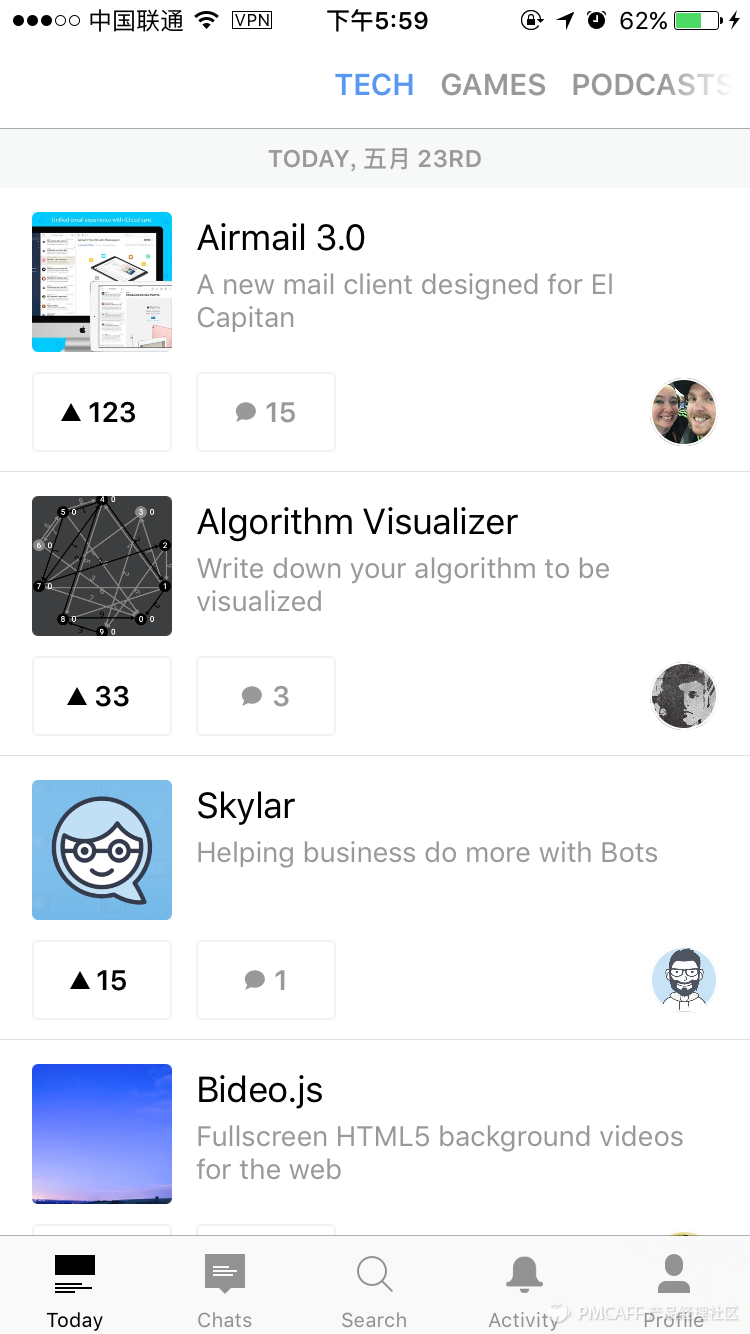
Task: Open Airmail 3.0's 15 comments
Action: point(266,412)
